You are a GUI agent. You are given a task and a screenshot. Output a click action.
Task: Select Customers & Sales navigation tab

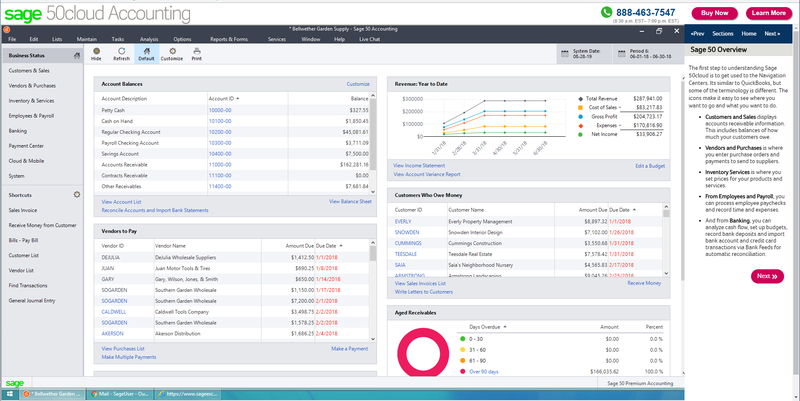[x=29, y=71]
